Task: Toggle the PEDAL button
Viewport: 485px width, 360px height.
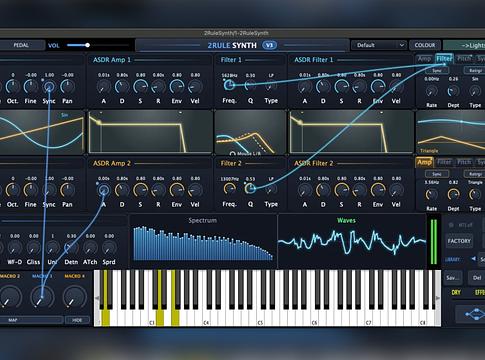Action: (21, 45)
